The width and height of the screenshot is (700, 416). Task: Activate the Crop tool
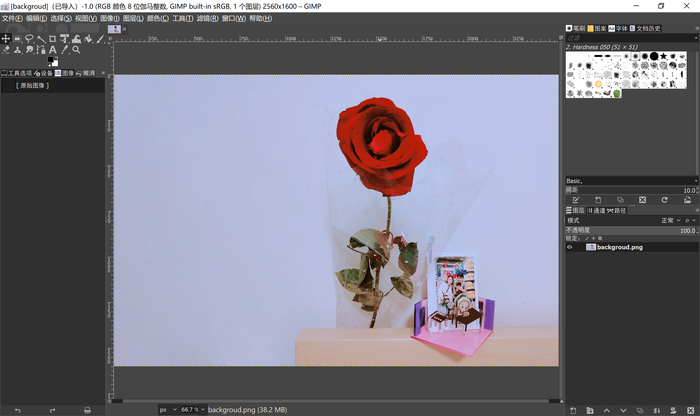click(x=53, y=39)
